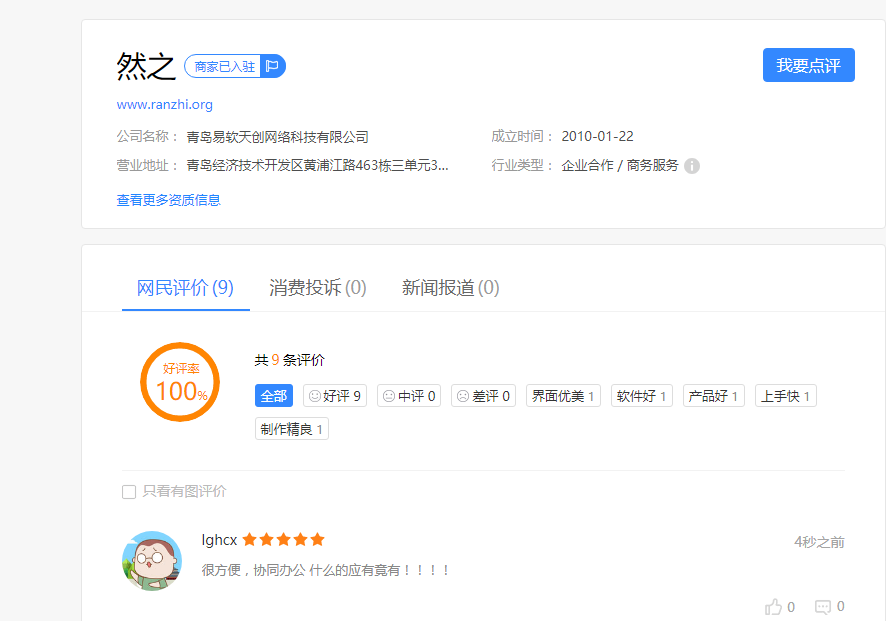The width and height of the screenshot is (886, 621).
Task: Filter reviews by 差评 0
Action: tap(483, 396)
